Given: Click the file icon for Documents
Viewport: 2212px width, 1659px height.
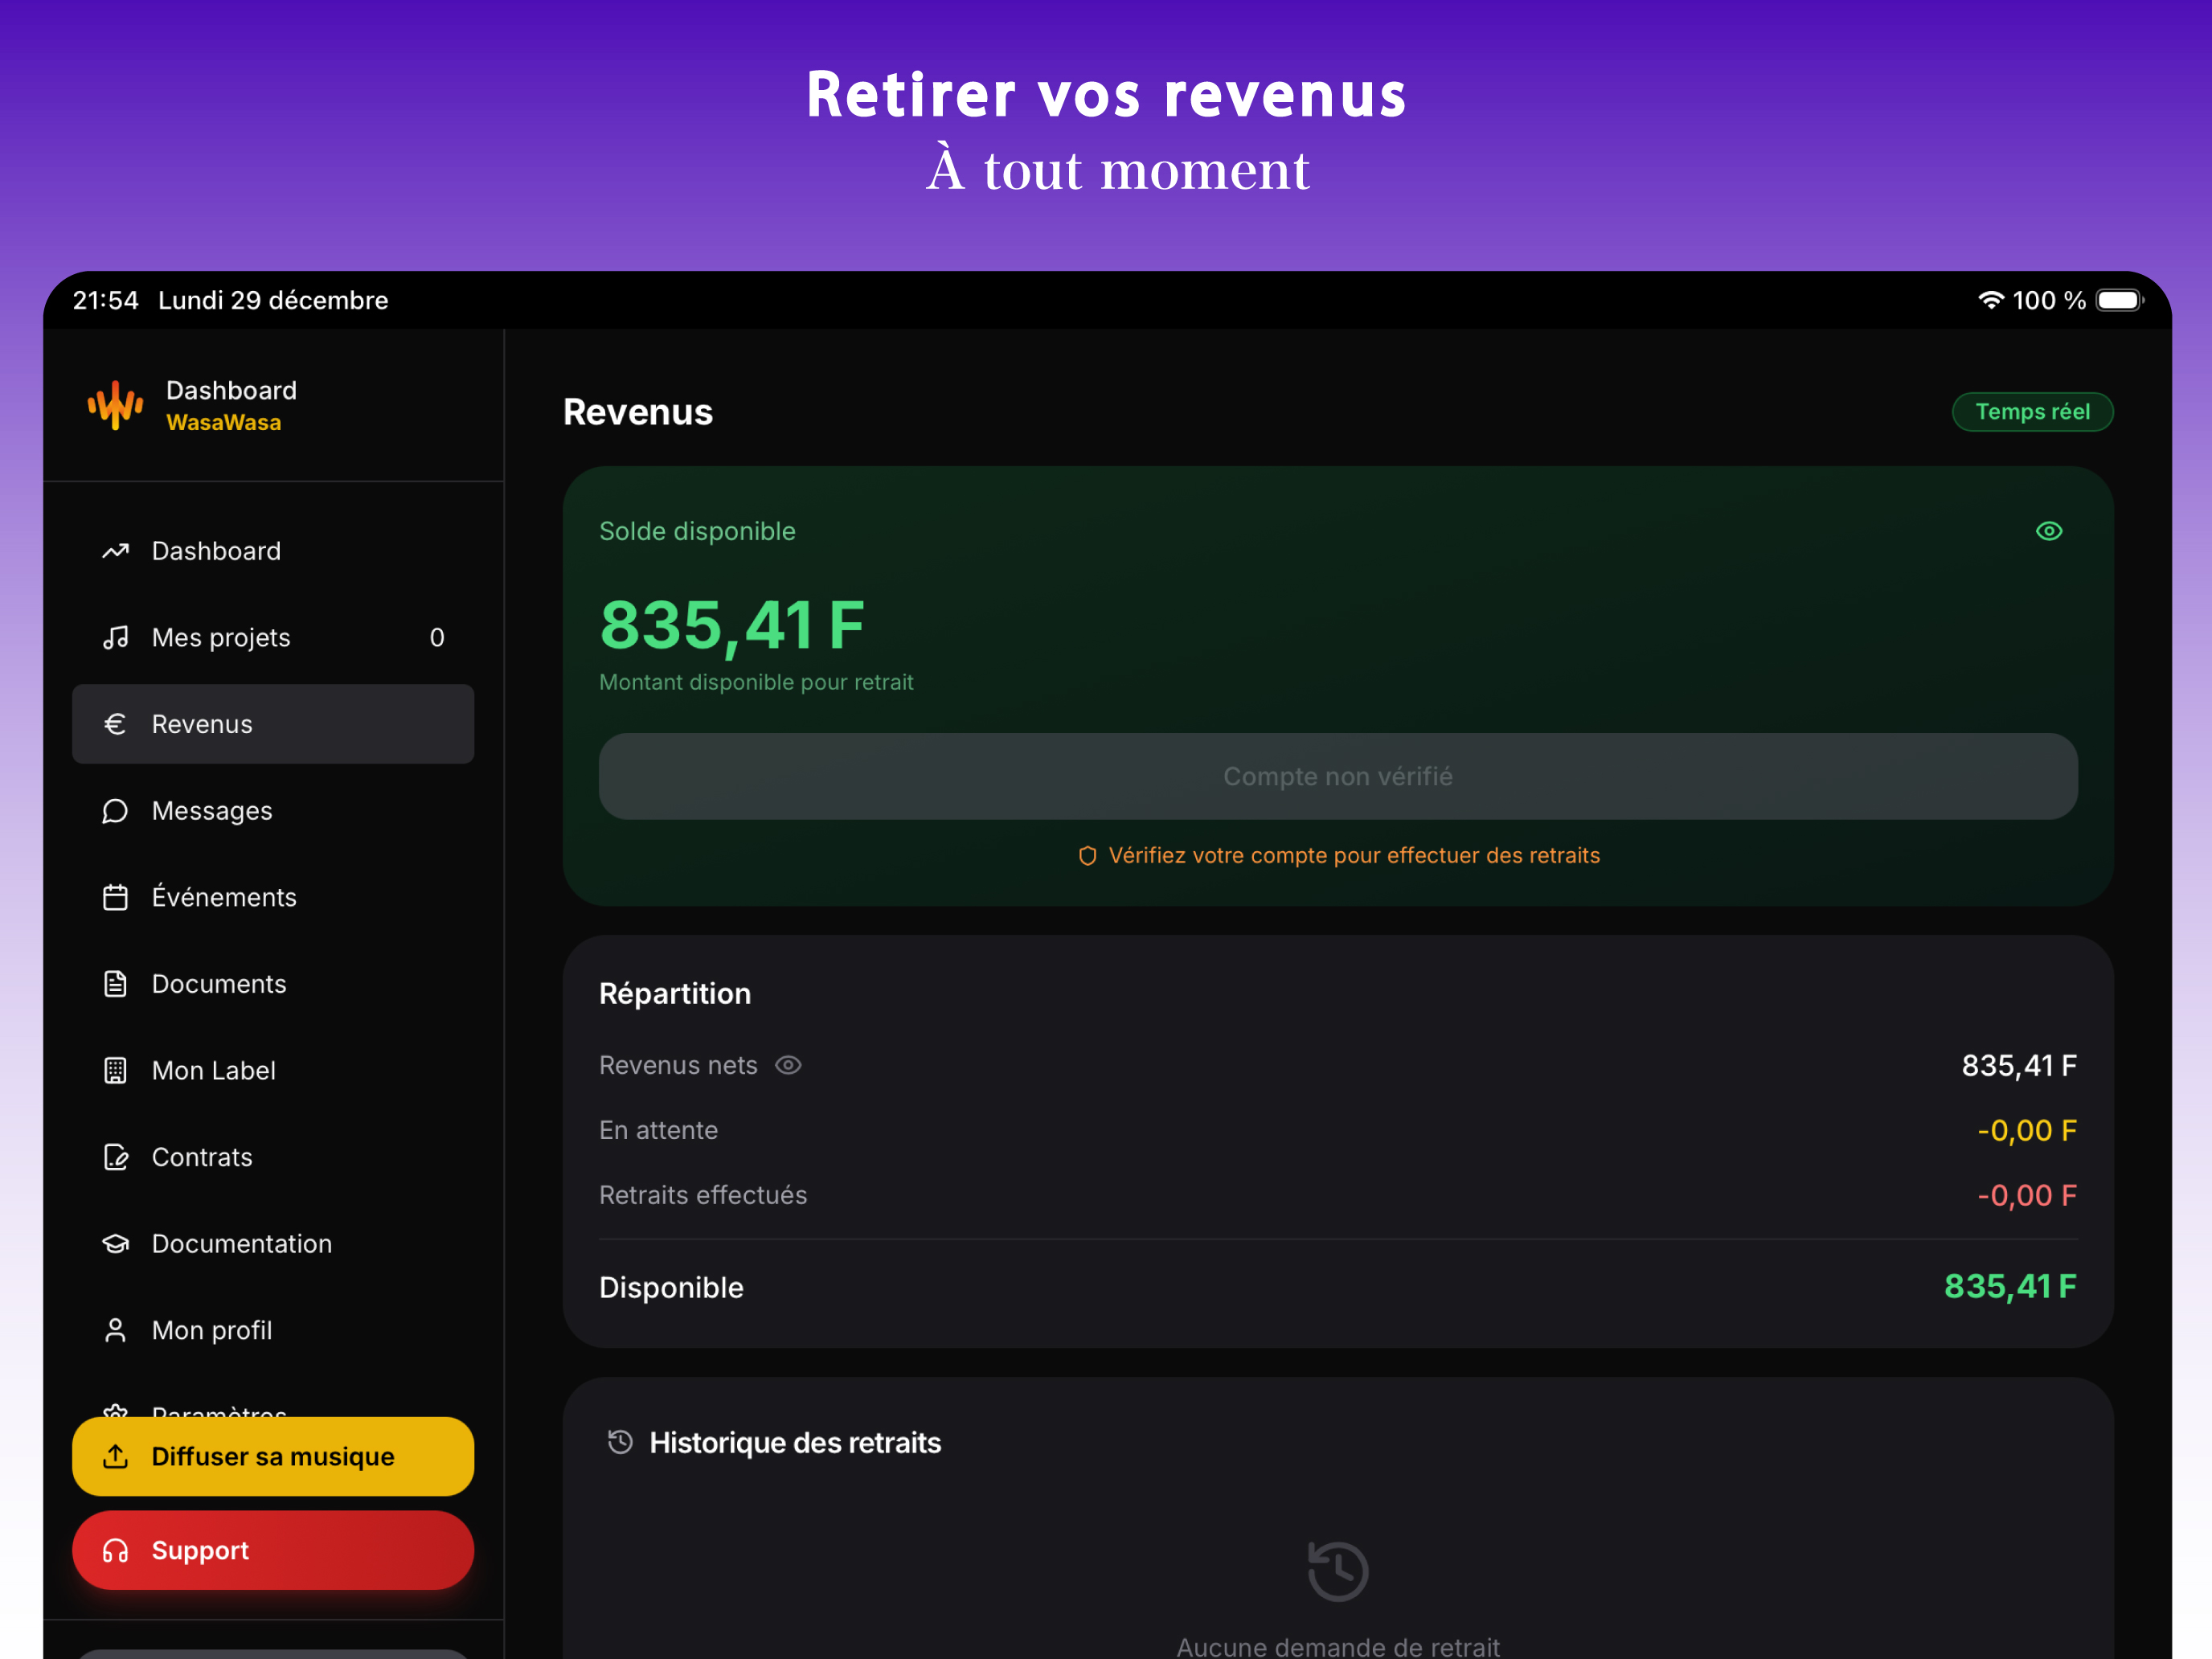Looking at the screenshot, I should coord(116,984).
